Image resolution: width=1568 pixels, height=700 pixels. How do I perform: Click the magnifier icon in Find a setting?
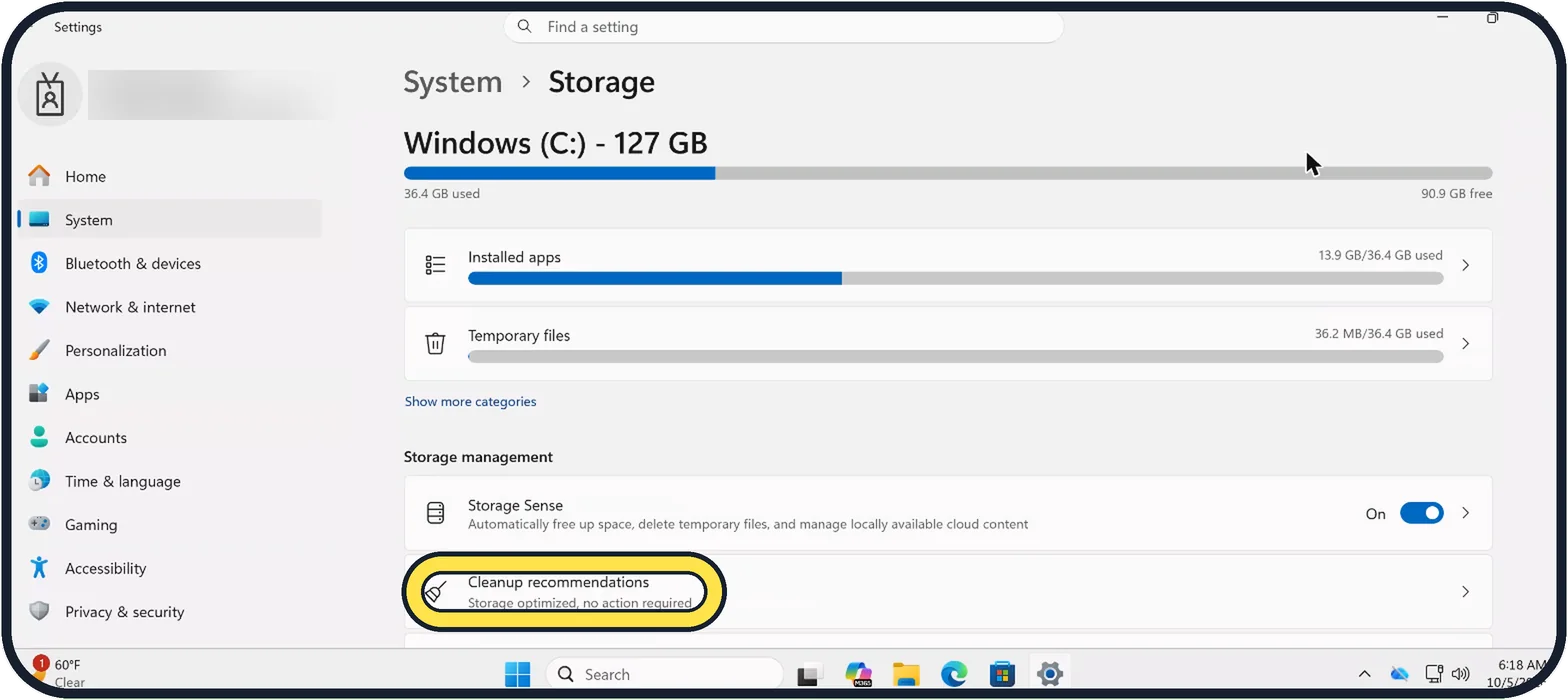coord(526,27)
